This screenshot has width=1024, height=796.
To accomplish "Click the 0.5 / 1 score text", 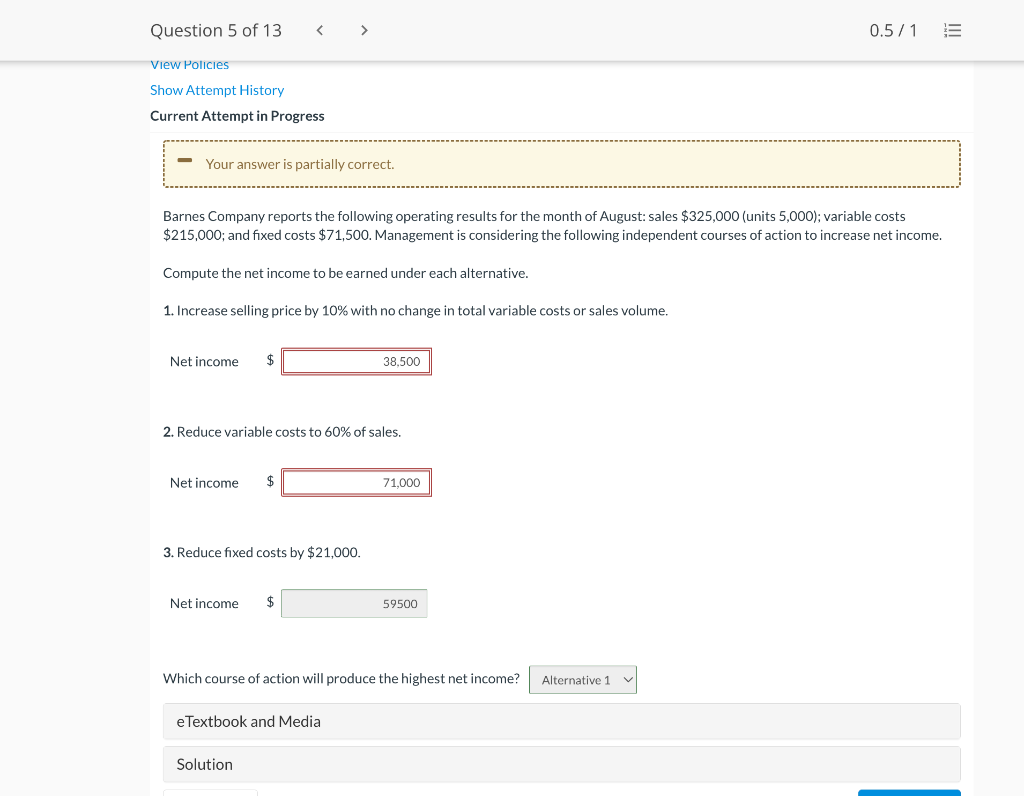I will tap(893, 30).
